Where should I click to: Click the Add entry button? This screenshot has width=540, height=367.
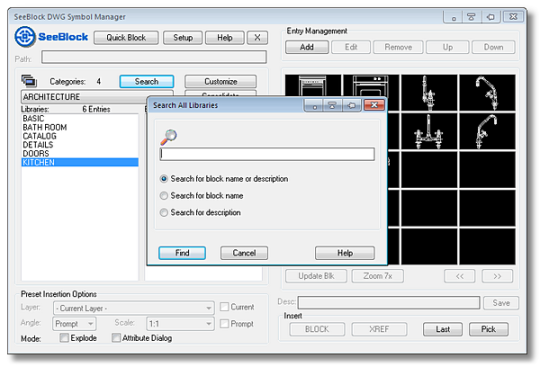click(307, 47)
